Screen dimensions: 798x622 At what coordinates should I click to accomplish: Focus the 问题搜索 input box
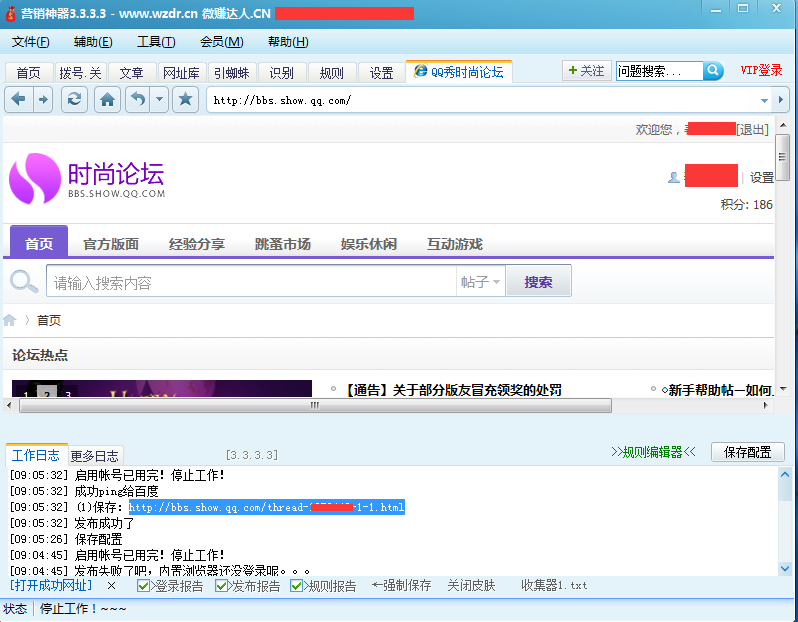(x=660, y=71)
